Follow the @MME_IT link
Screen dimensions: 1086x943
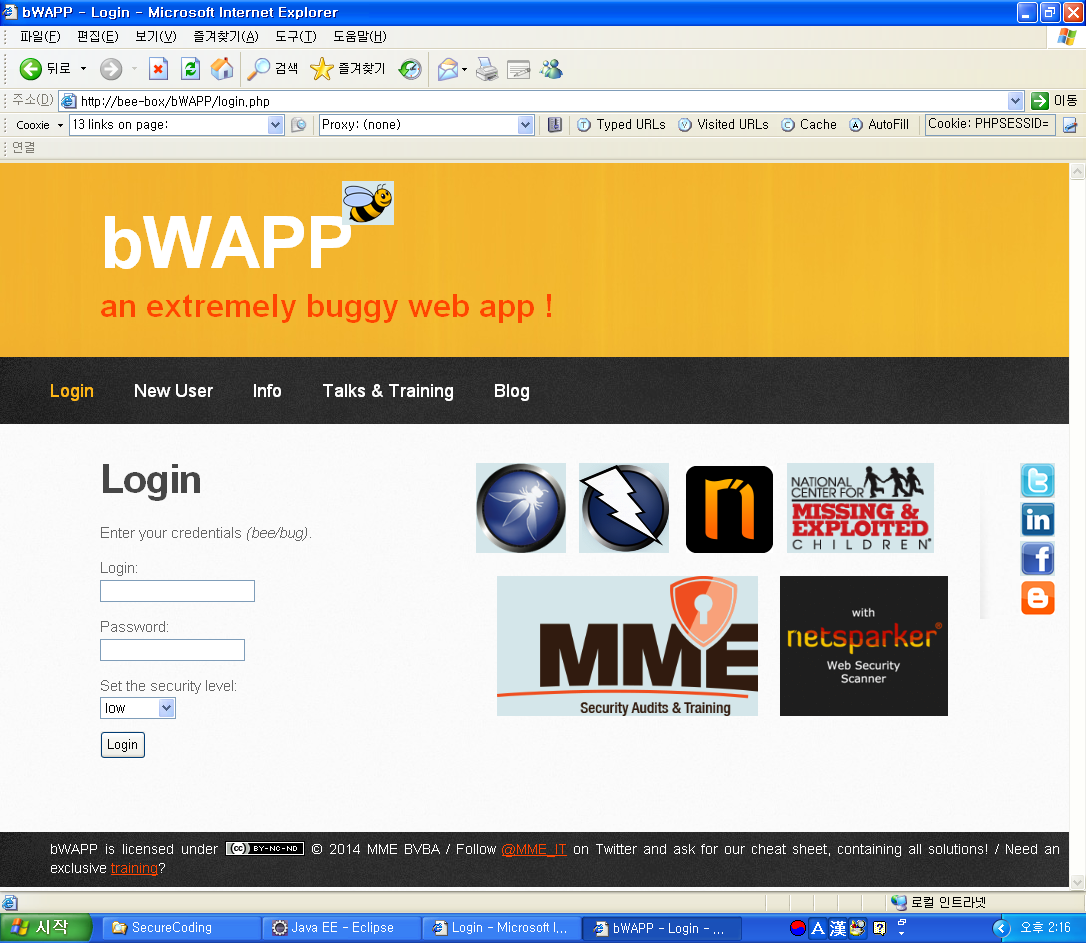[533, 849]
